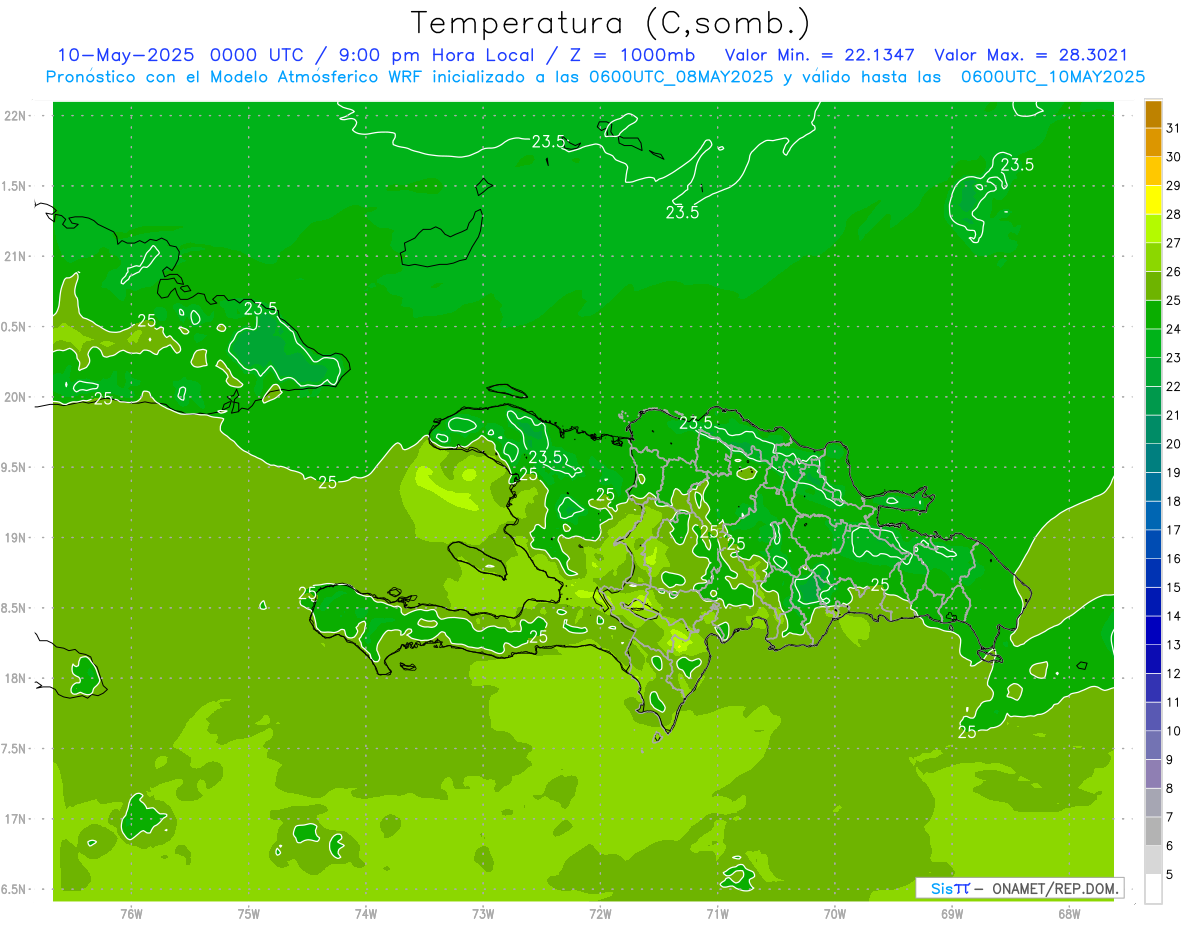Viewport: 1200px width, 927px height.
Task: Click longitude axis label '73W'
Action: point(483,914)
